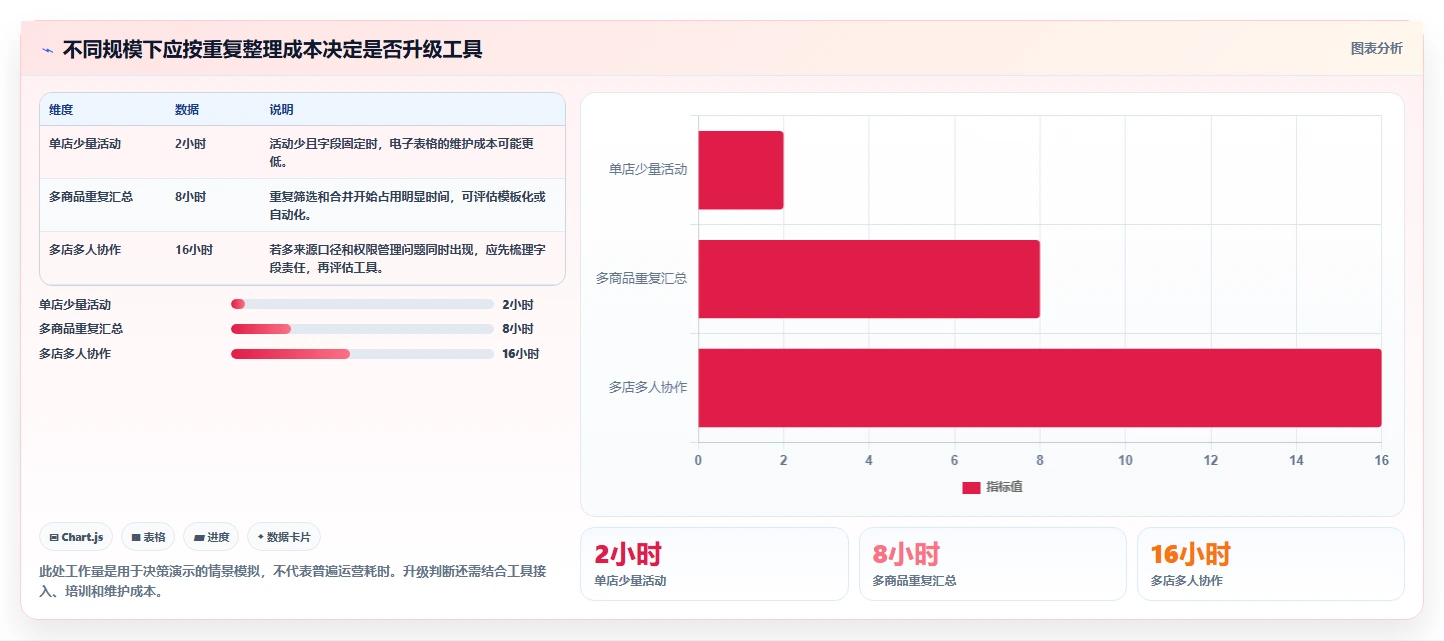Click the 16小时 table value

[x=194, y=250]
